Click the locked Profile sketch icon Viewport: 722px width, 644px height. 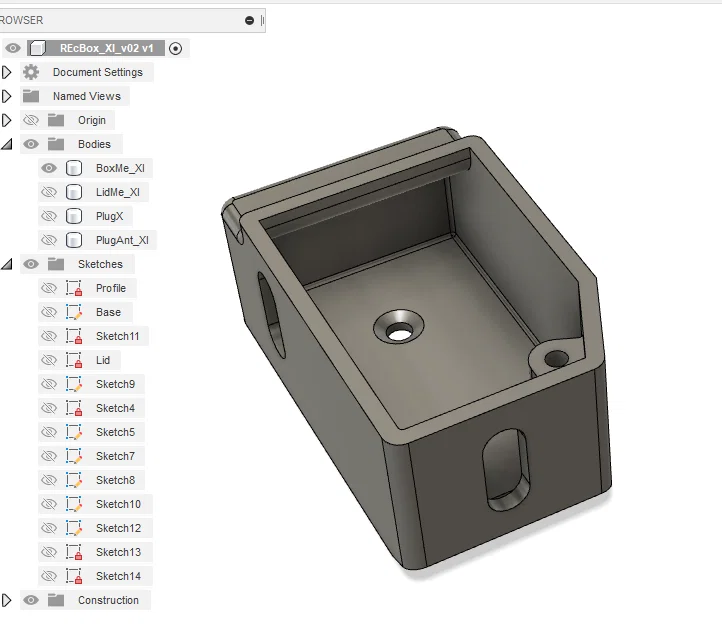pyautogui.click(x=74, y=288)
